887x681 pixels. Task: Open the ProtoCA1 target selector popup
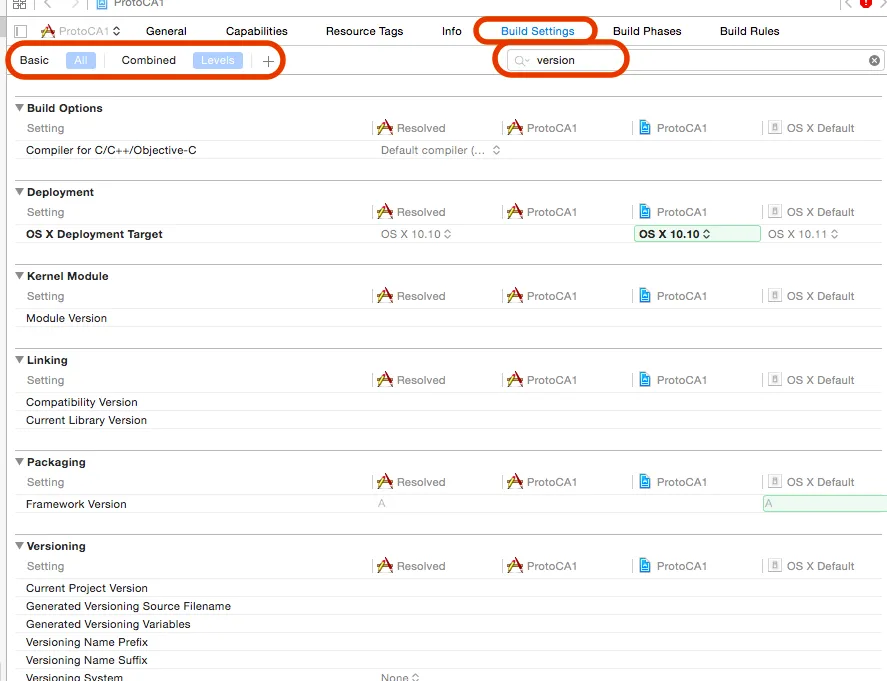pyautogui.click(x=81, y=31)
